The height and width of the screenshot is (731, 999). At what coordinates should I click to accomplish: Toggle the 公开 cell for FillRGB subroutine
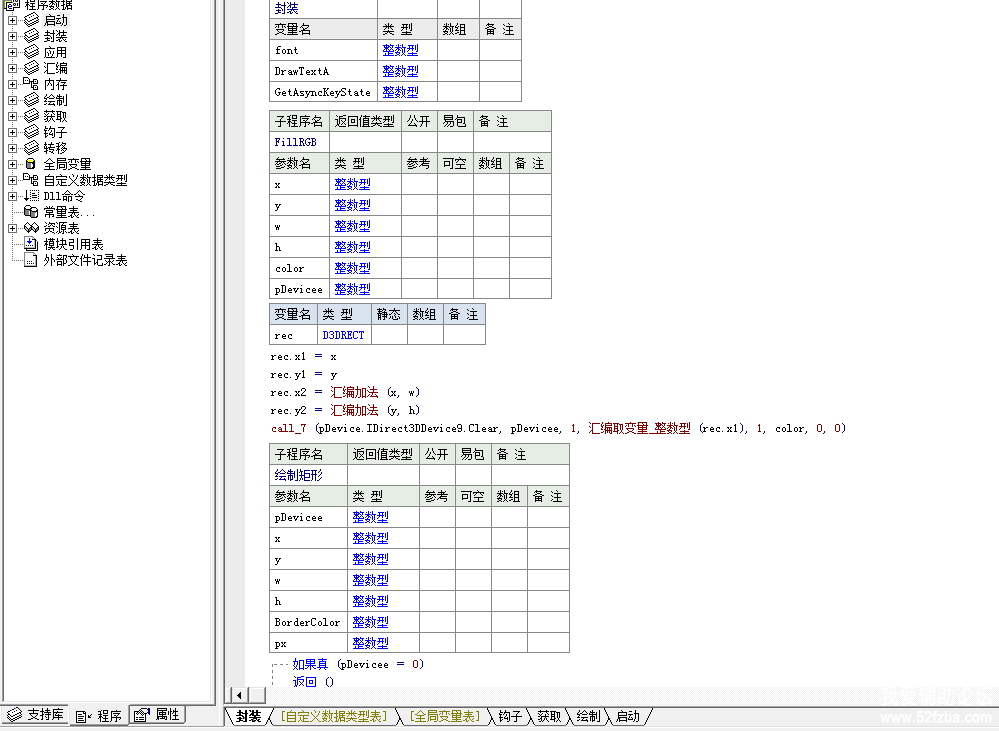point(419,142)
